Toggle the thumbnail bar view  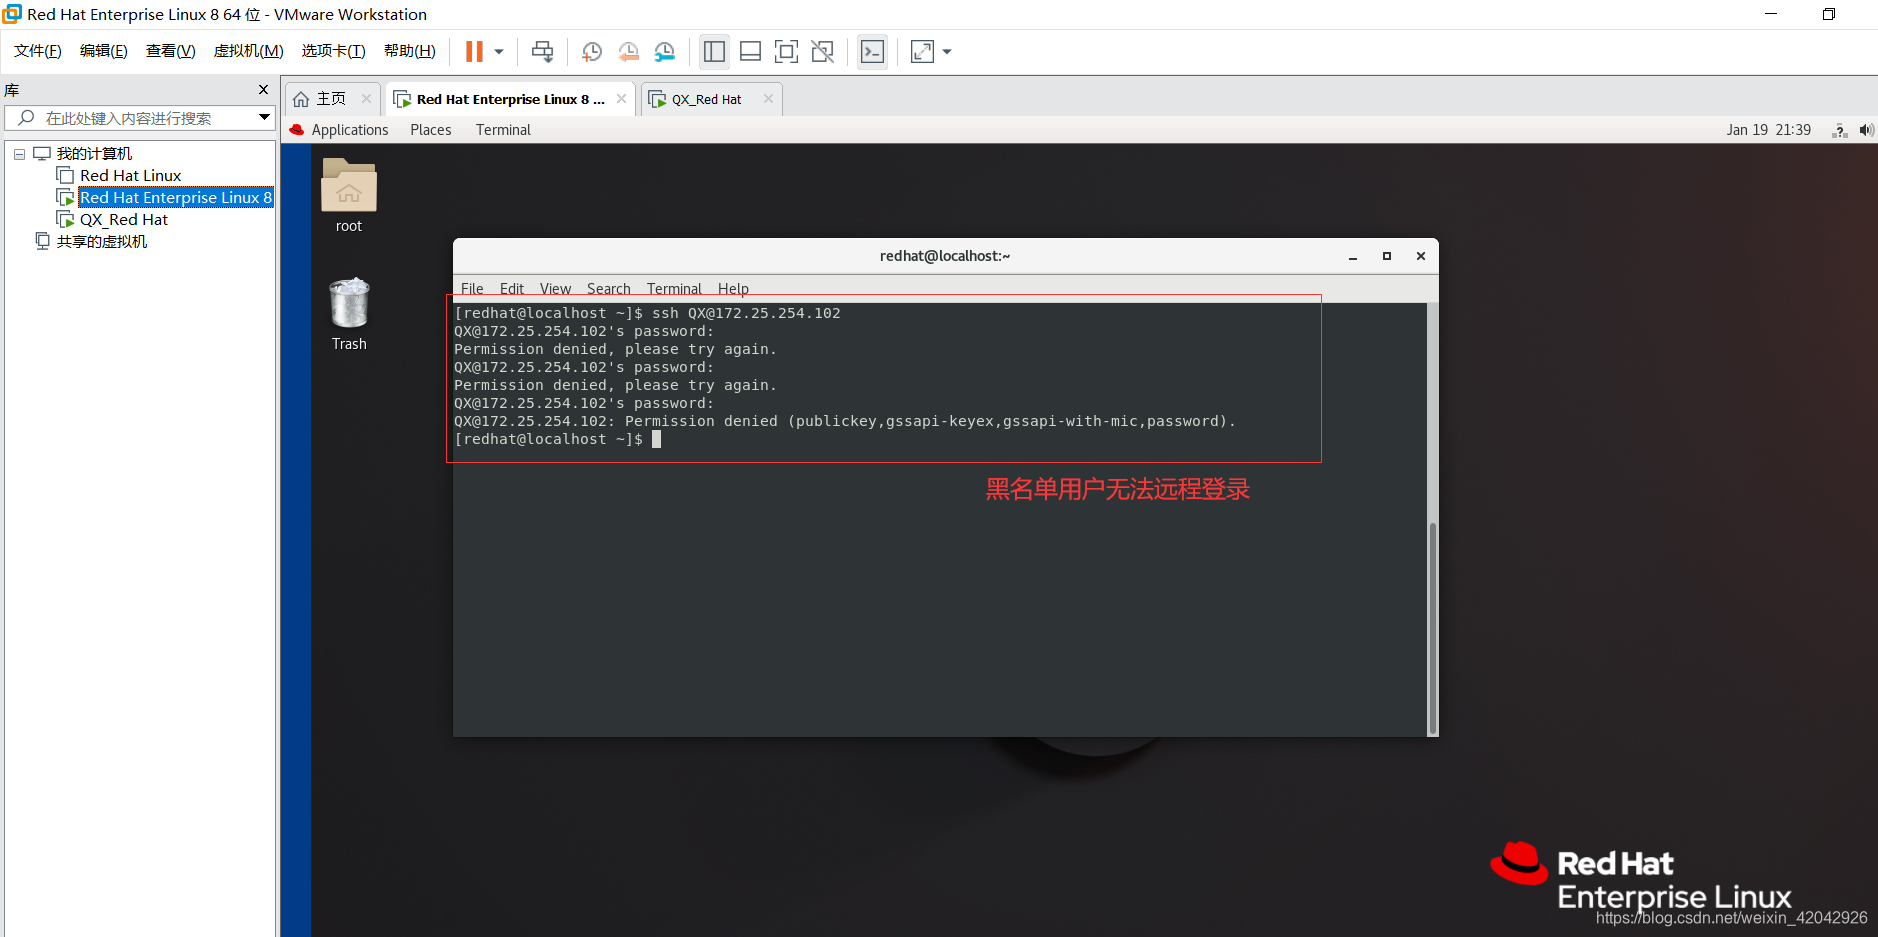(751, 51)
